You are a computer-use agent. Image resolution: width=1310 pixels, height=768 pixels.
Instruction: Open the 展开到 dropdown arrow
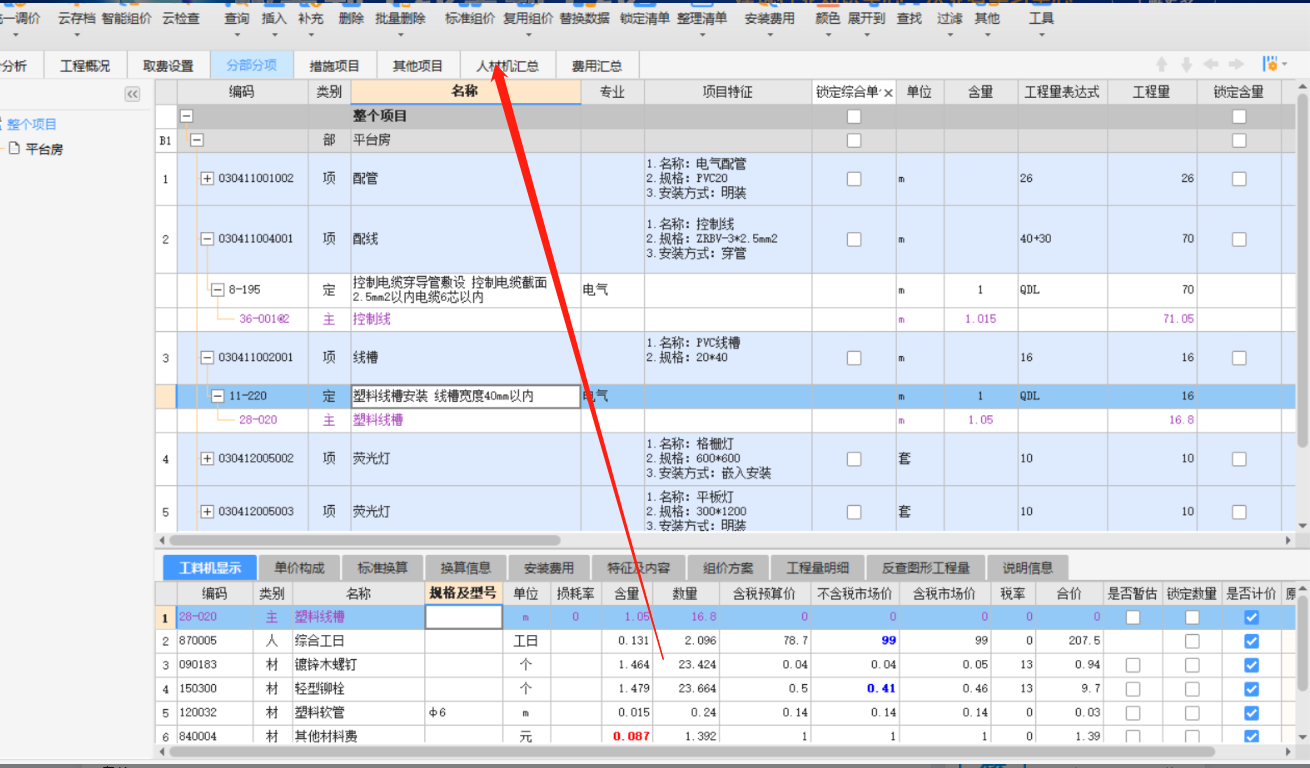(866, 36)
